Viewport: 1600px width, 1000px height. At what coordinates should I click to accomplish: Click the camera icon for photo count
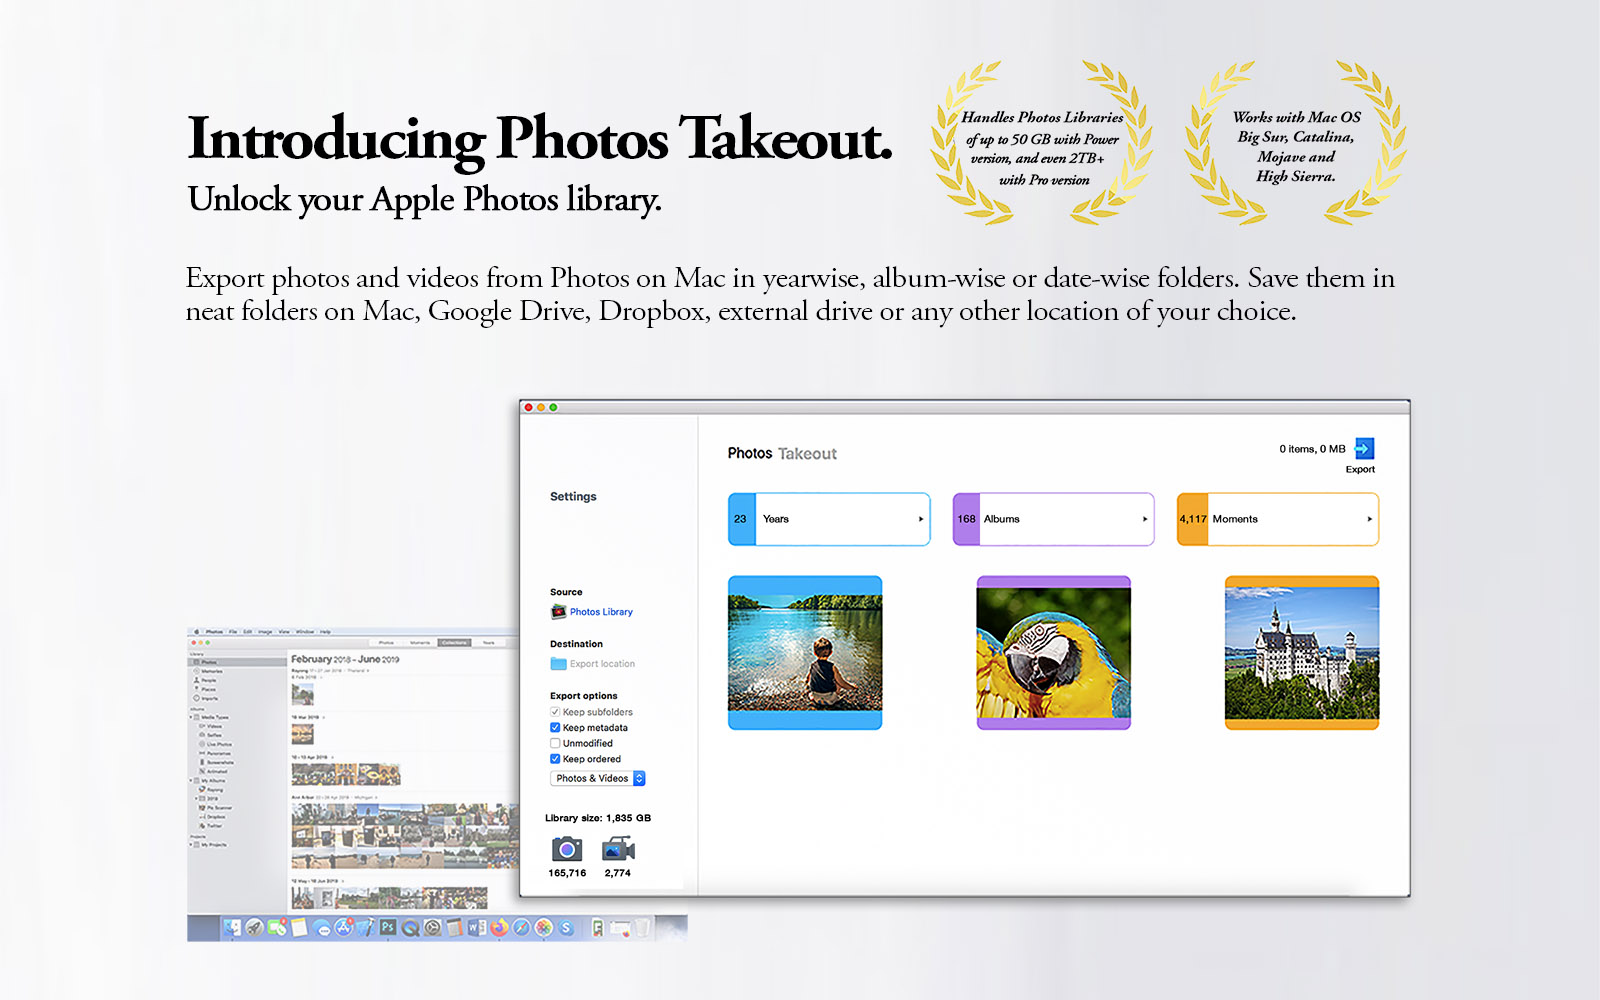(x=567, y=849)
